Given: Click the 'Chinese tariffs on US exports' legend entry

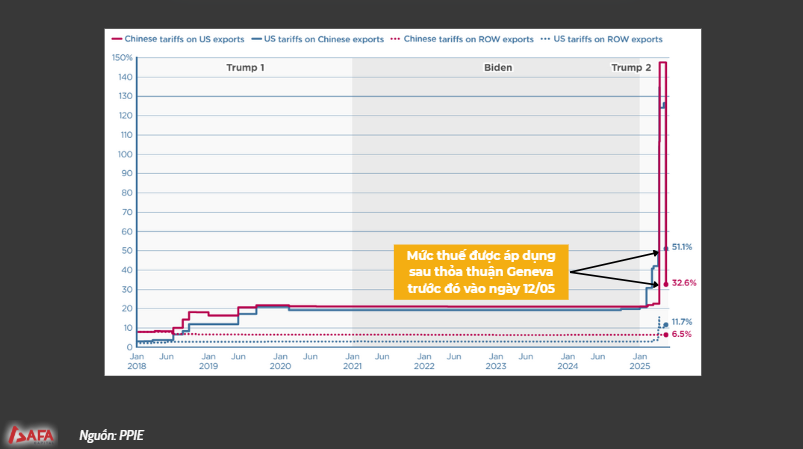Looking at the screenshot, I should pos(178,39).
